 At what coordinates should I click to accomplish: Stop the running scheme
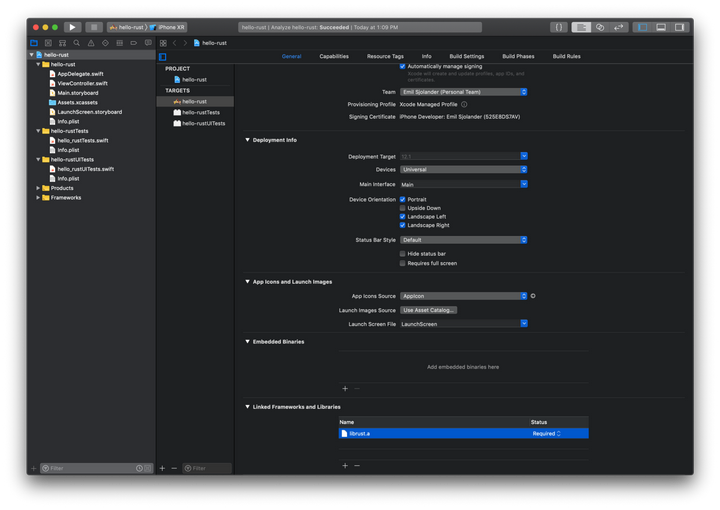tap(94, 28)
